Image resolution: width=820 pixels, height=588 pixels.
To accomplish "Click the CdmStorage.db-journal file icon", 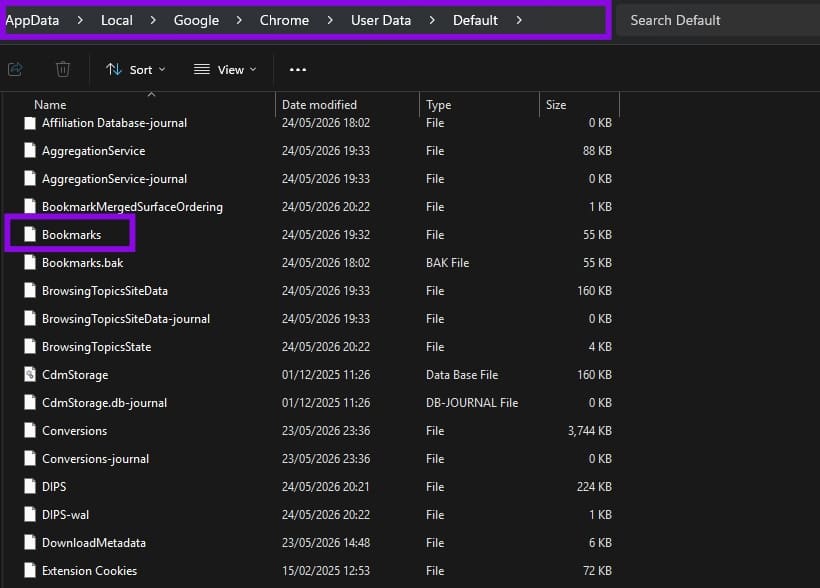I will [x=30, y=402].
